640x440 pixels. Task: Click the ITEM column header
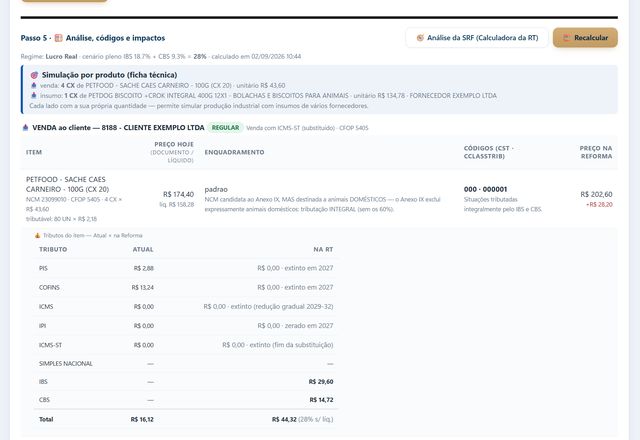(34, 152)
